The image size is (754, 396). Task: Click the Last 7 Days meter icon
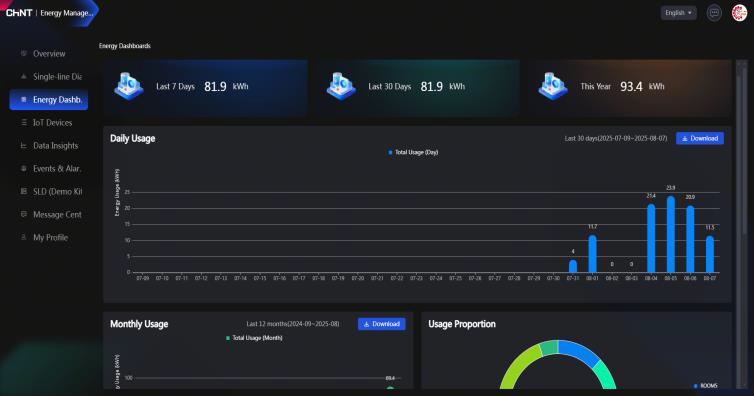[x=129, y=87]
